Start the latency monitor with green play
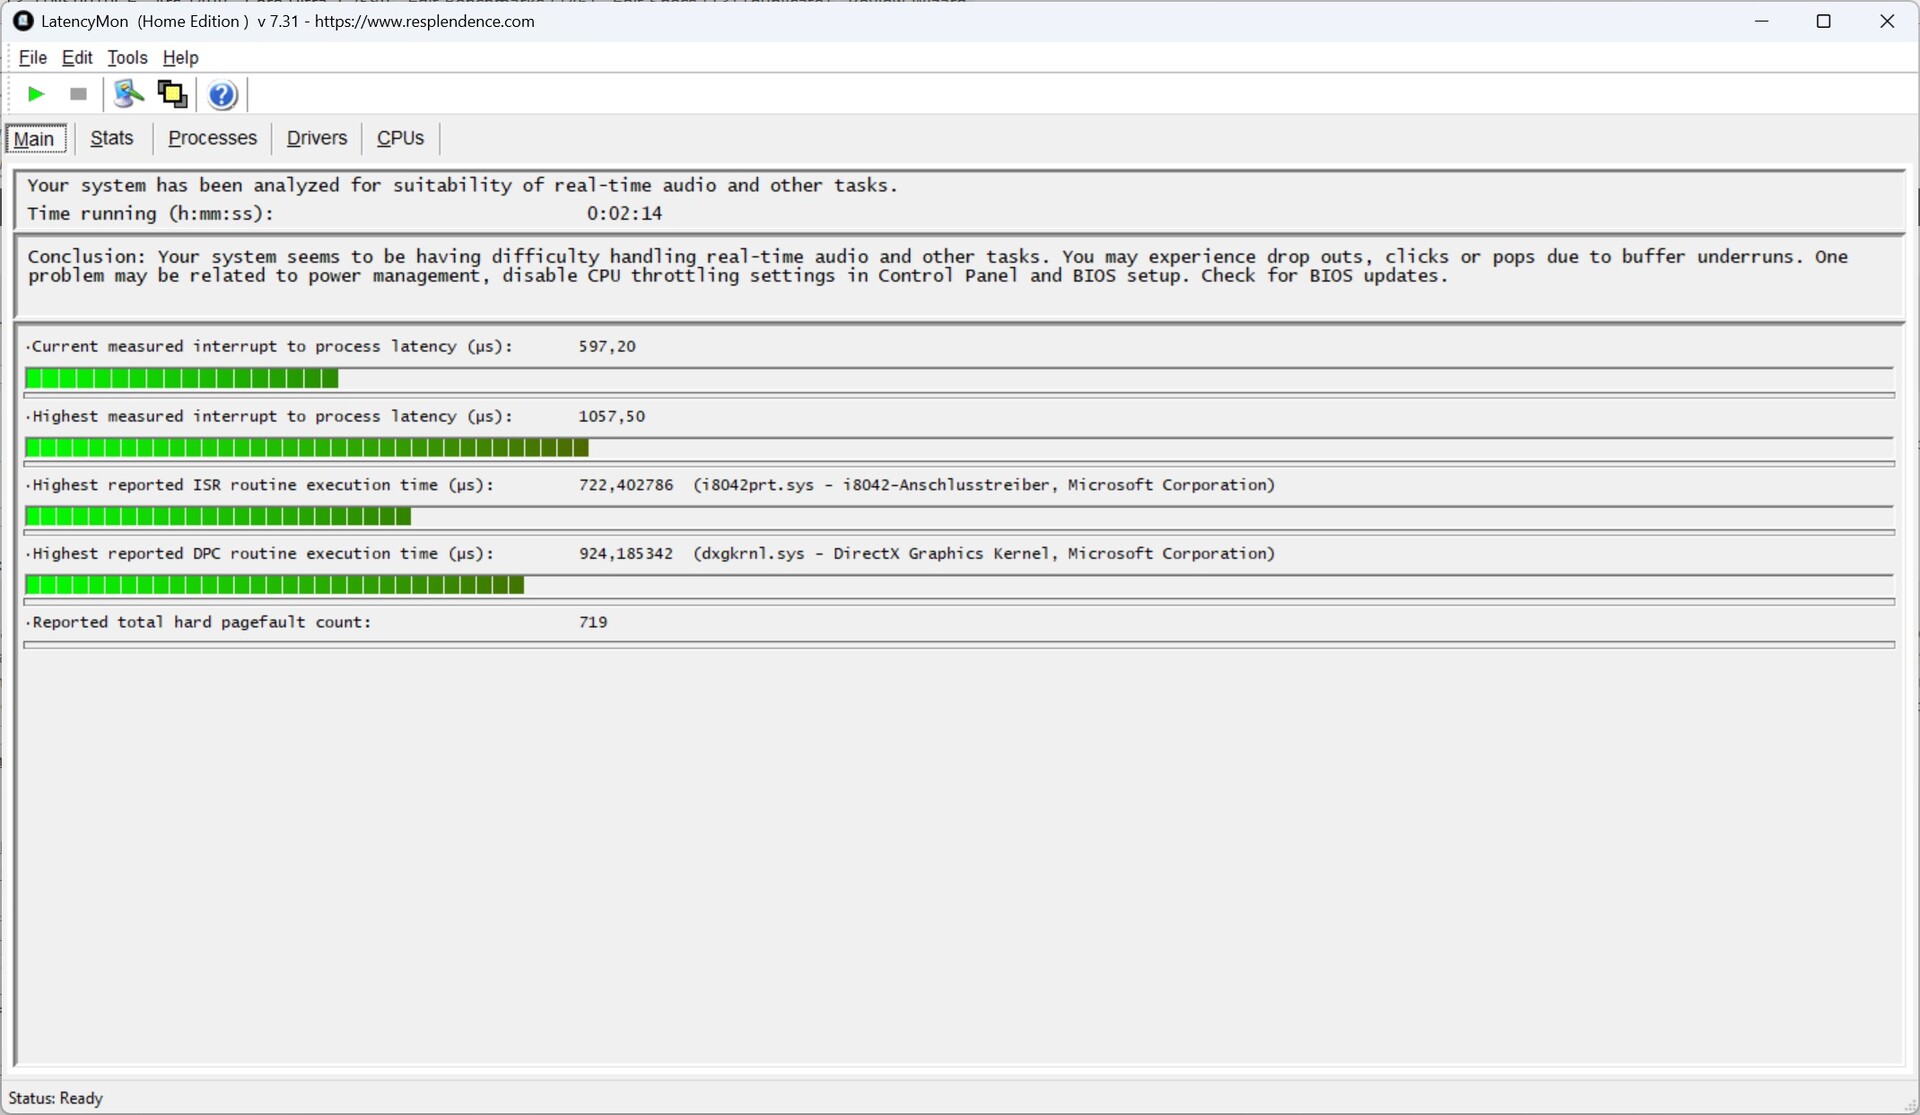Image resolution: width=1920 pixels, height=1115 pixels. pyautogui.click(x=36, y=94)
